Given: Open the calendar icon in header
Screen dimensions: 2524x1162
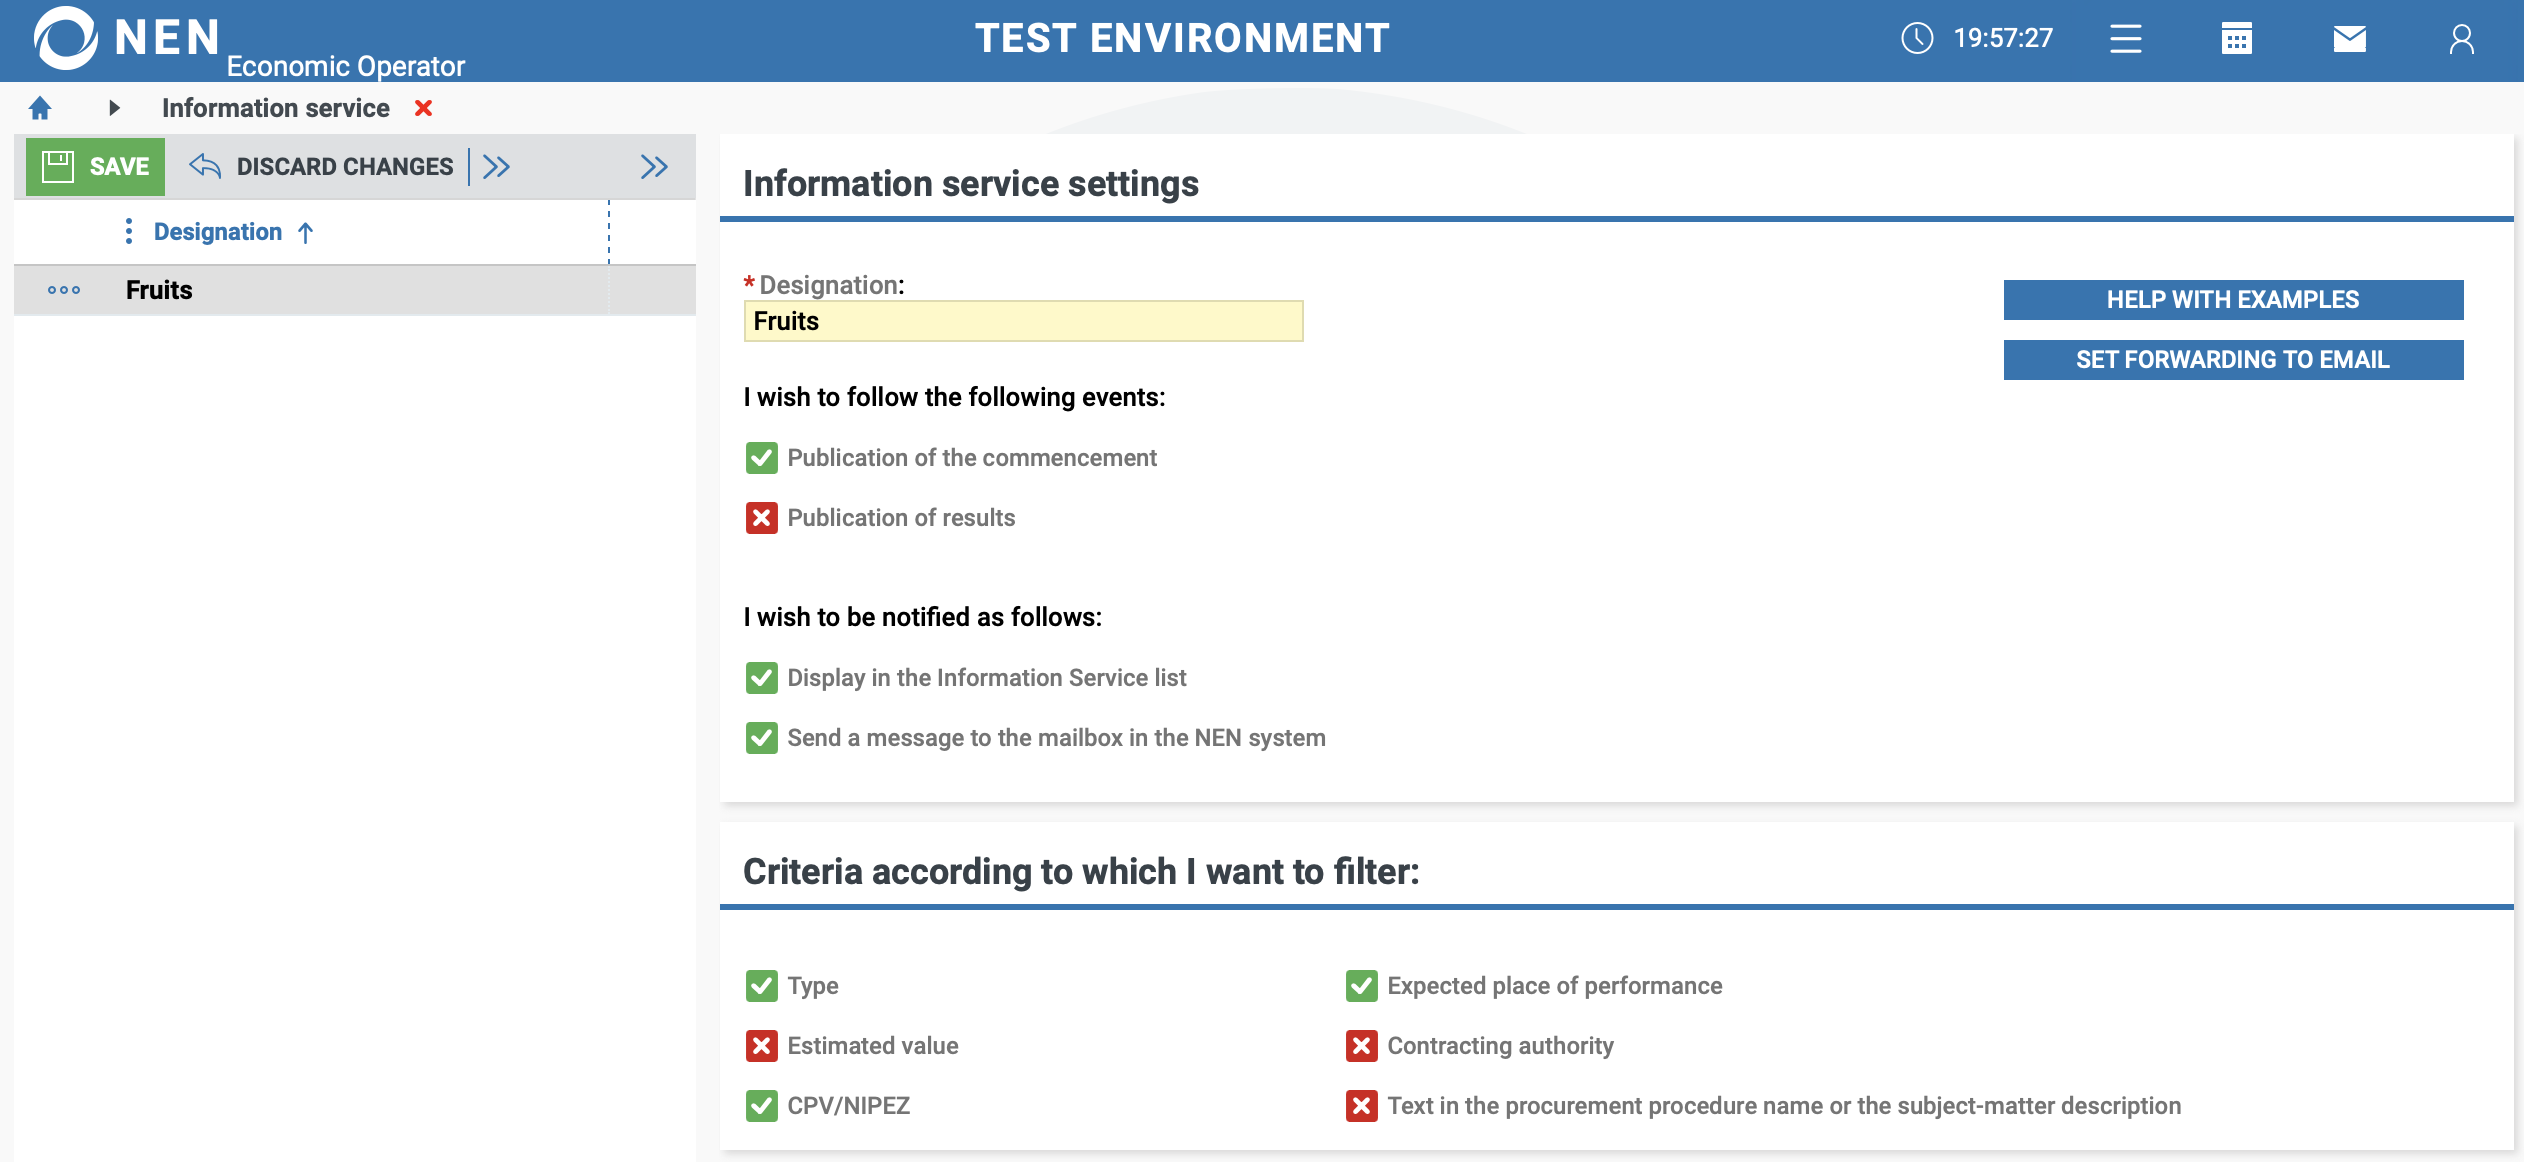Looking at the screenshot, I should click(x=2236, y=39).
